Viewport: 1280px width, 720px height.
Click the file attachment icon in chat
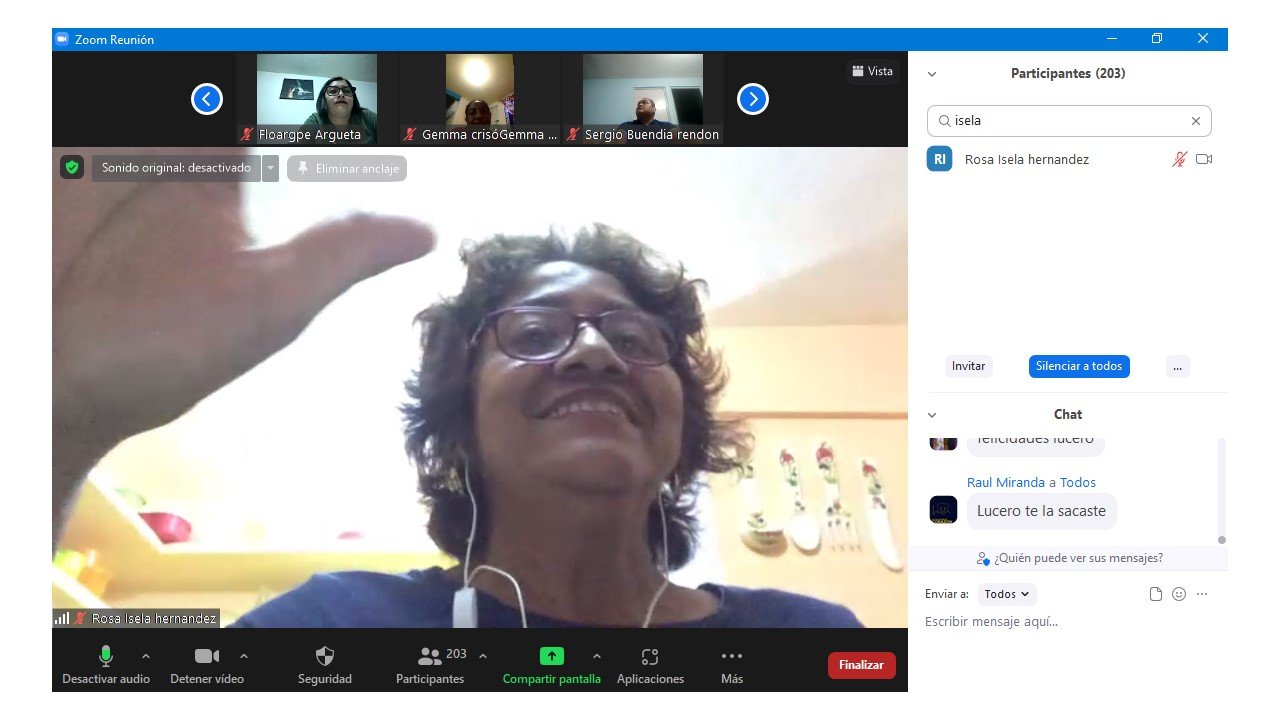(x=1156, y=594)
